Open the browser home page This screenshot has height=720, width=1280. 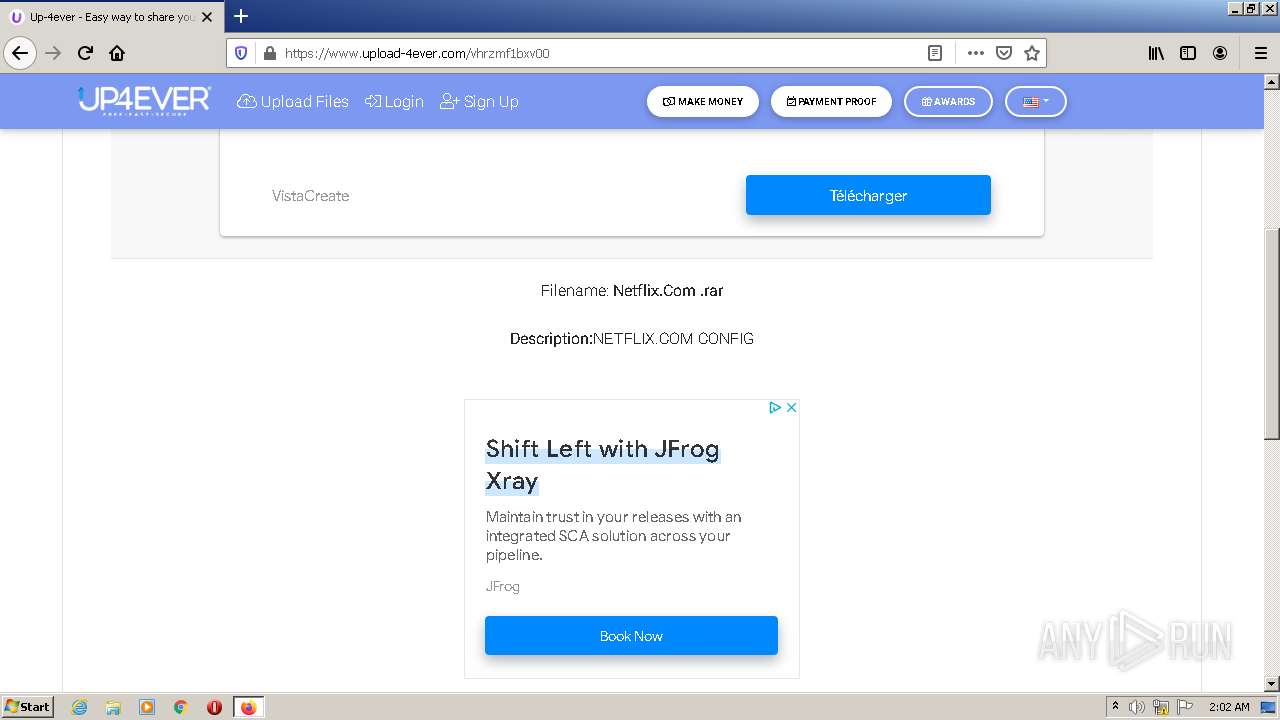[117, 53]
